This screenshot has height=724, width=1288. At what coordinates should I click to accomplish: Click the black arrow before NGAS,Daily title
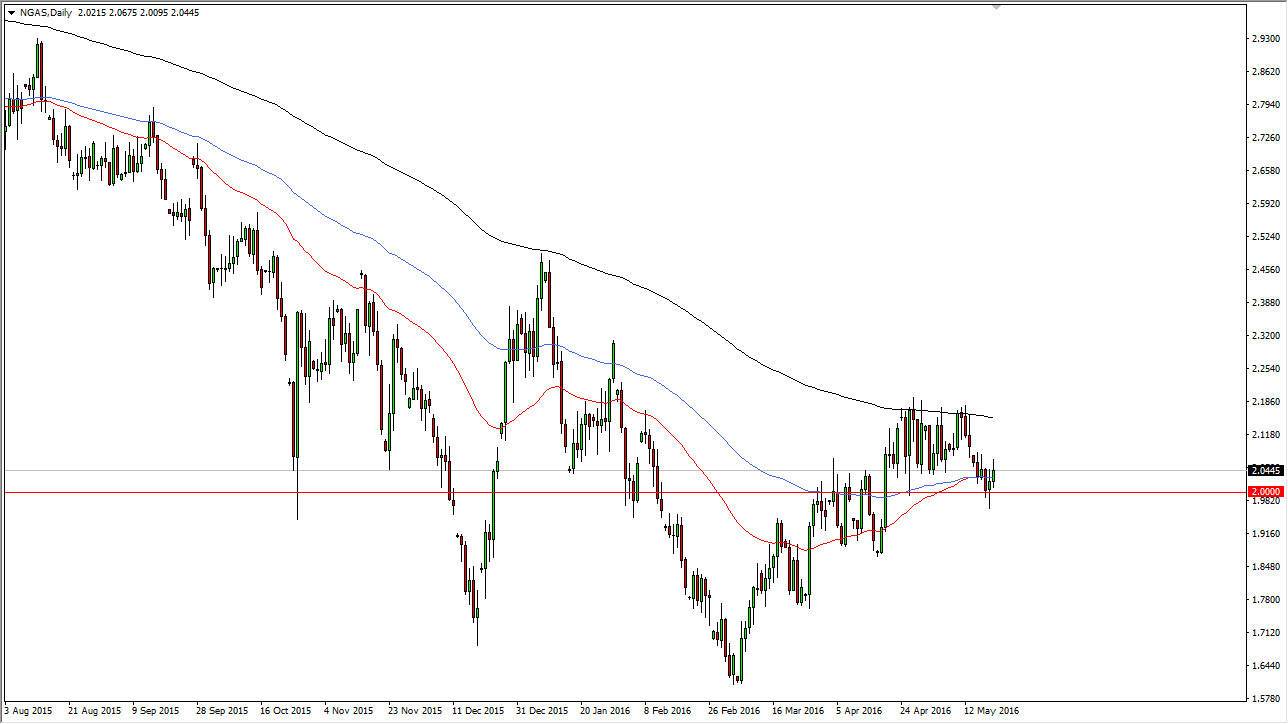[x=11, y=13]
